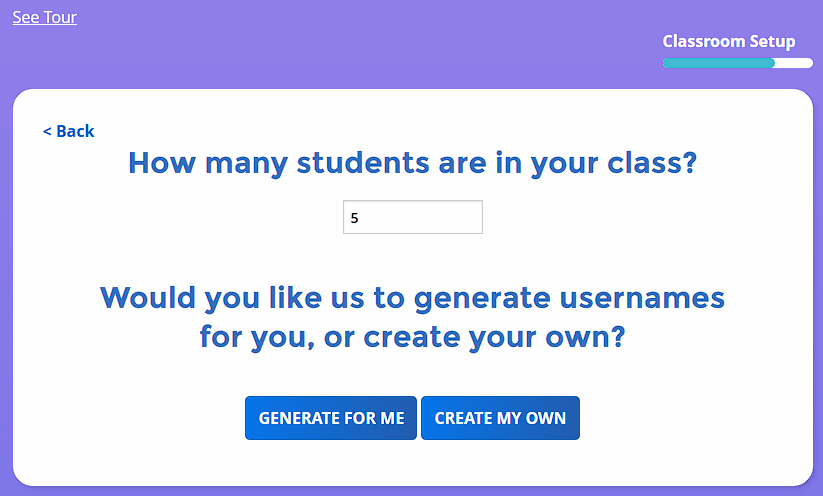Click the 'or create your own?' line
Viewport: 823px width, 496px height.
412,336
